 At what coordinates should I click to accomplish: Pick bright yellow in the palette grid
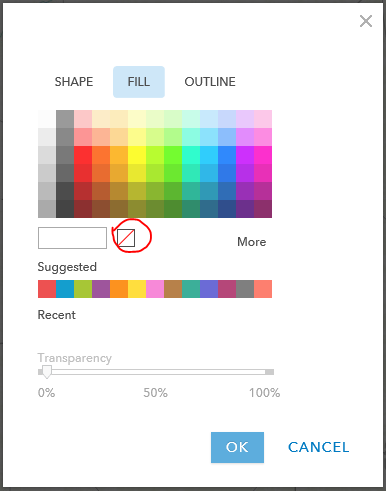(x=137, y=155)
